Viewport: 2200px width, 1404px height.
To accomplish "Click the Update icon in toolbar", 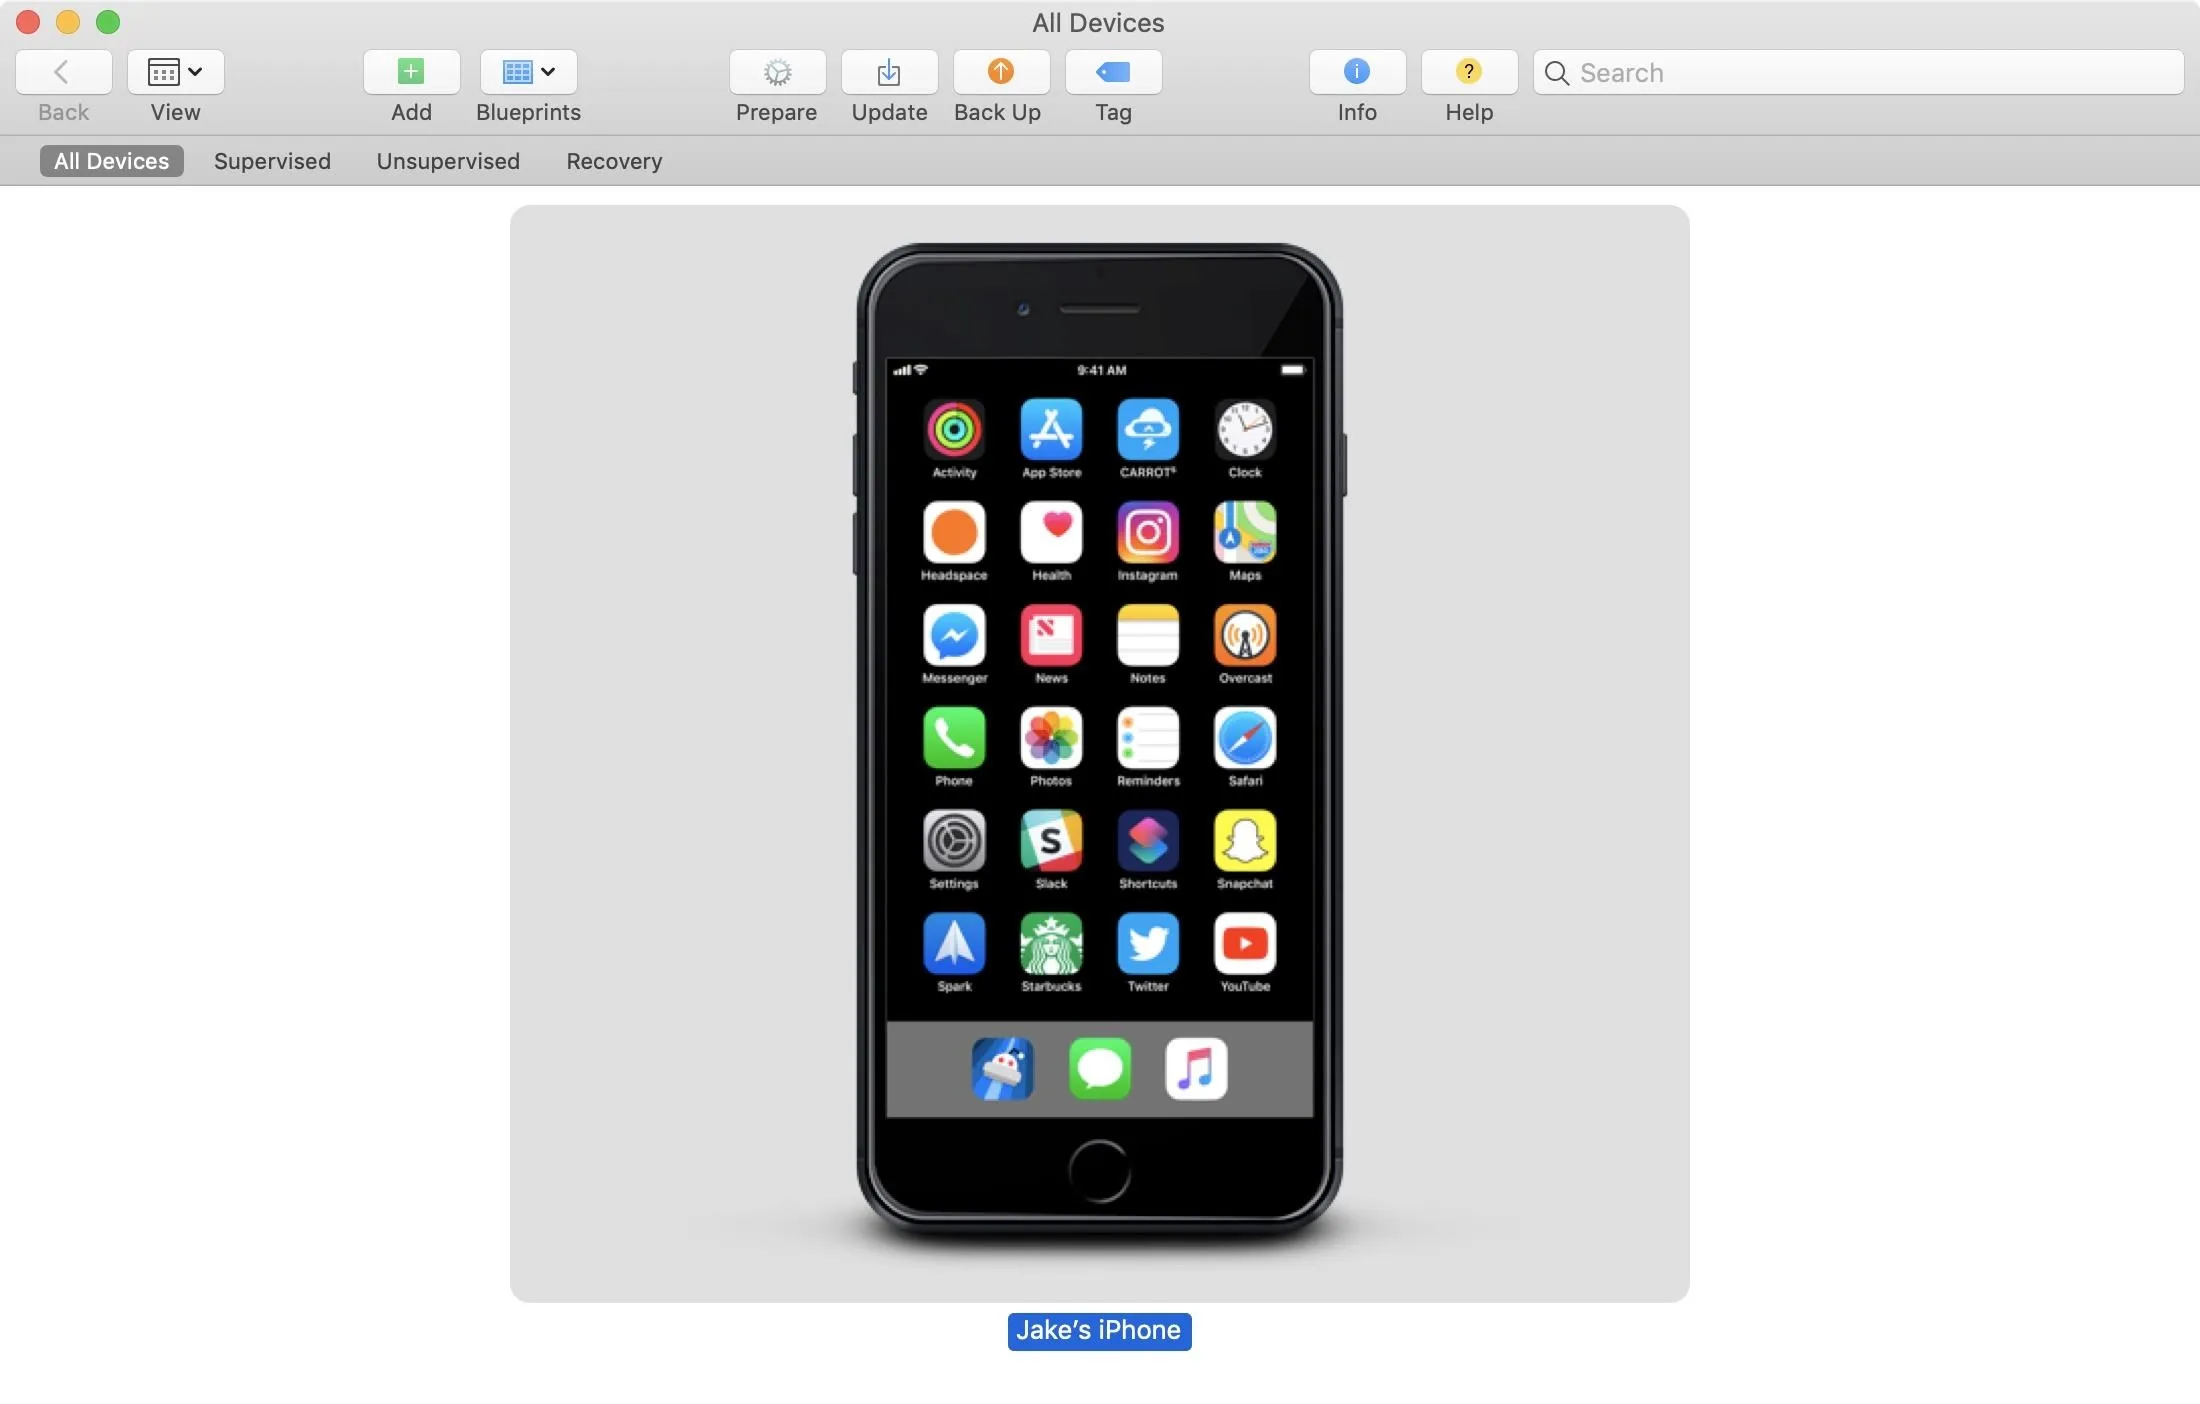I will coord(888,71).
